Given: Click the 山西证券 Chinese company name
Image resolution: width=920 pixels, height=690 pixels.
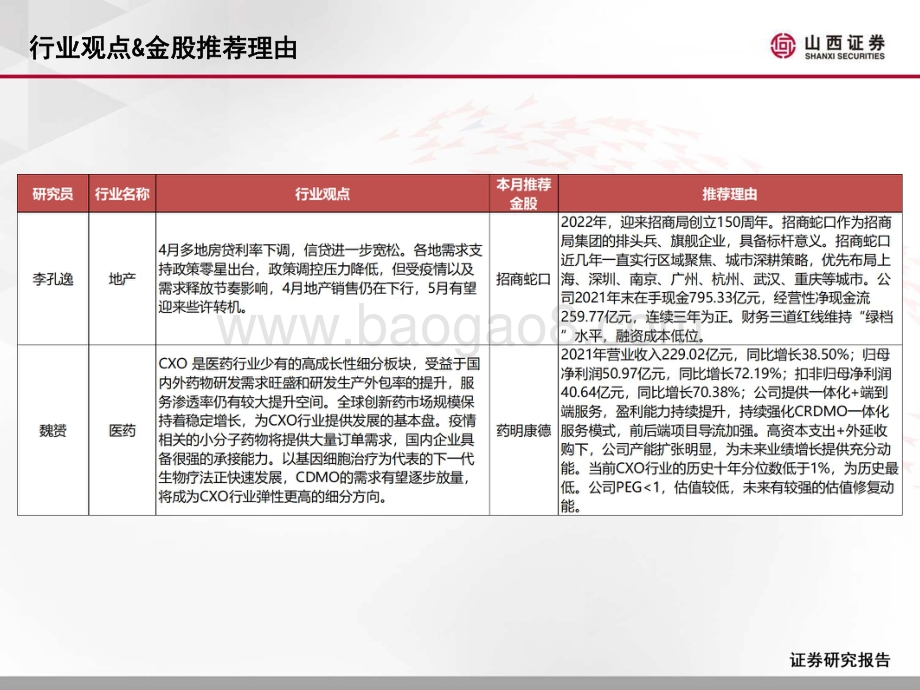Looking at the screenshot, I should pyautogui.click(x=844, y=42).
